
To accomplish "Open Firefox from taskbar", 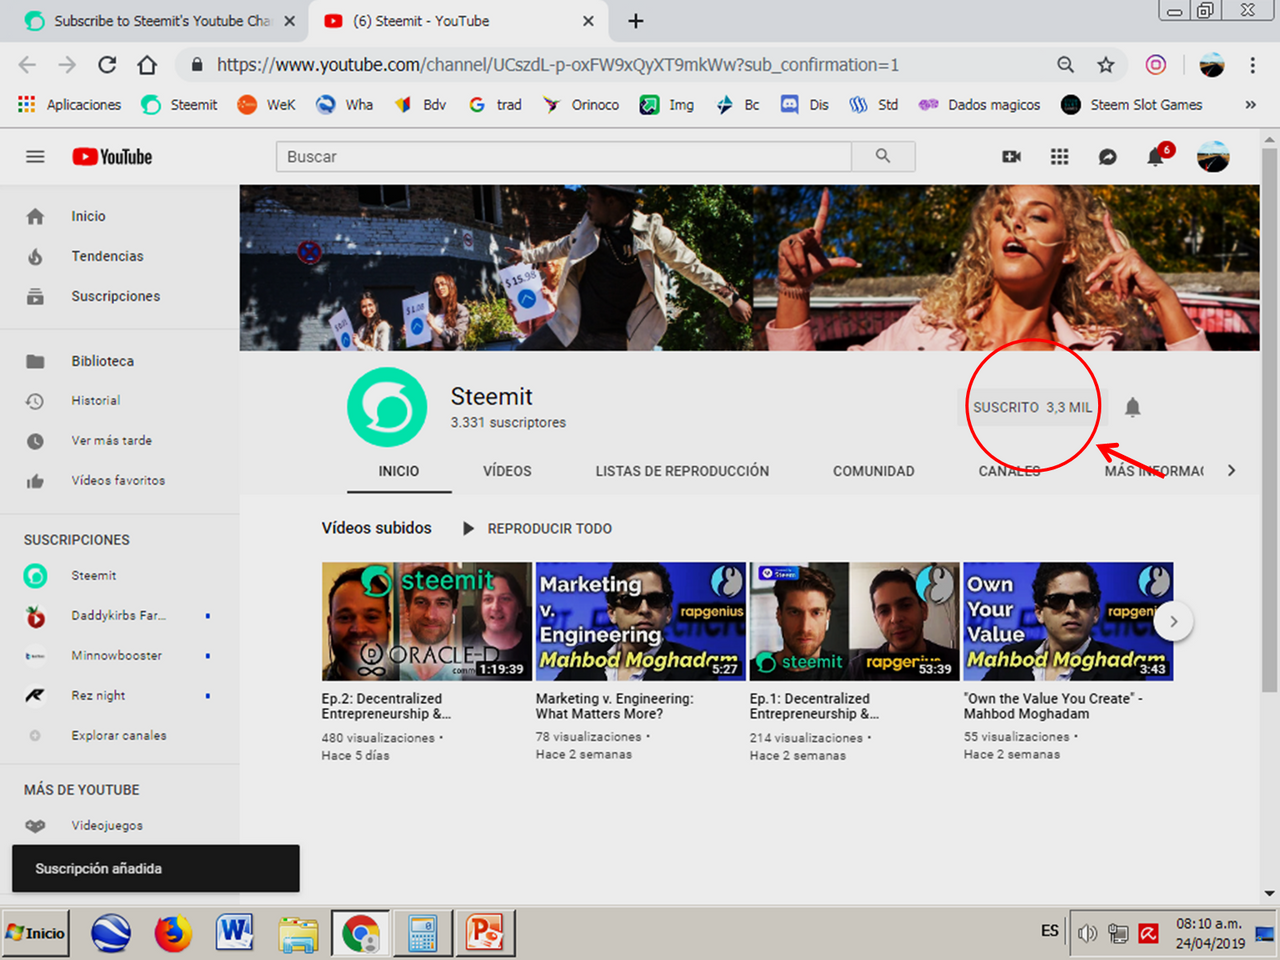I will (173, 933).
